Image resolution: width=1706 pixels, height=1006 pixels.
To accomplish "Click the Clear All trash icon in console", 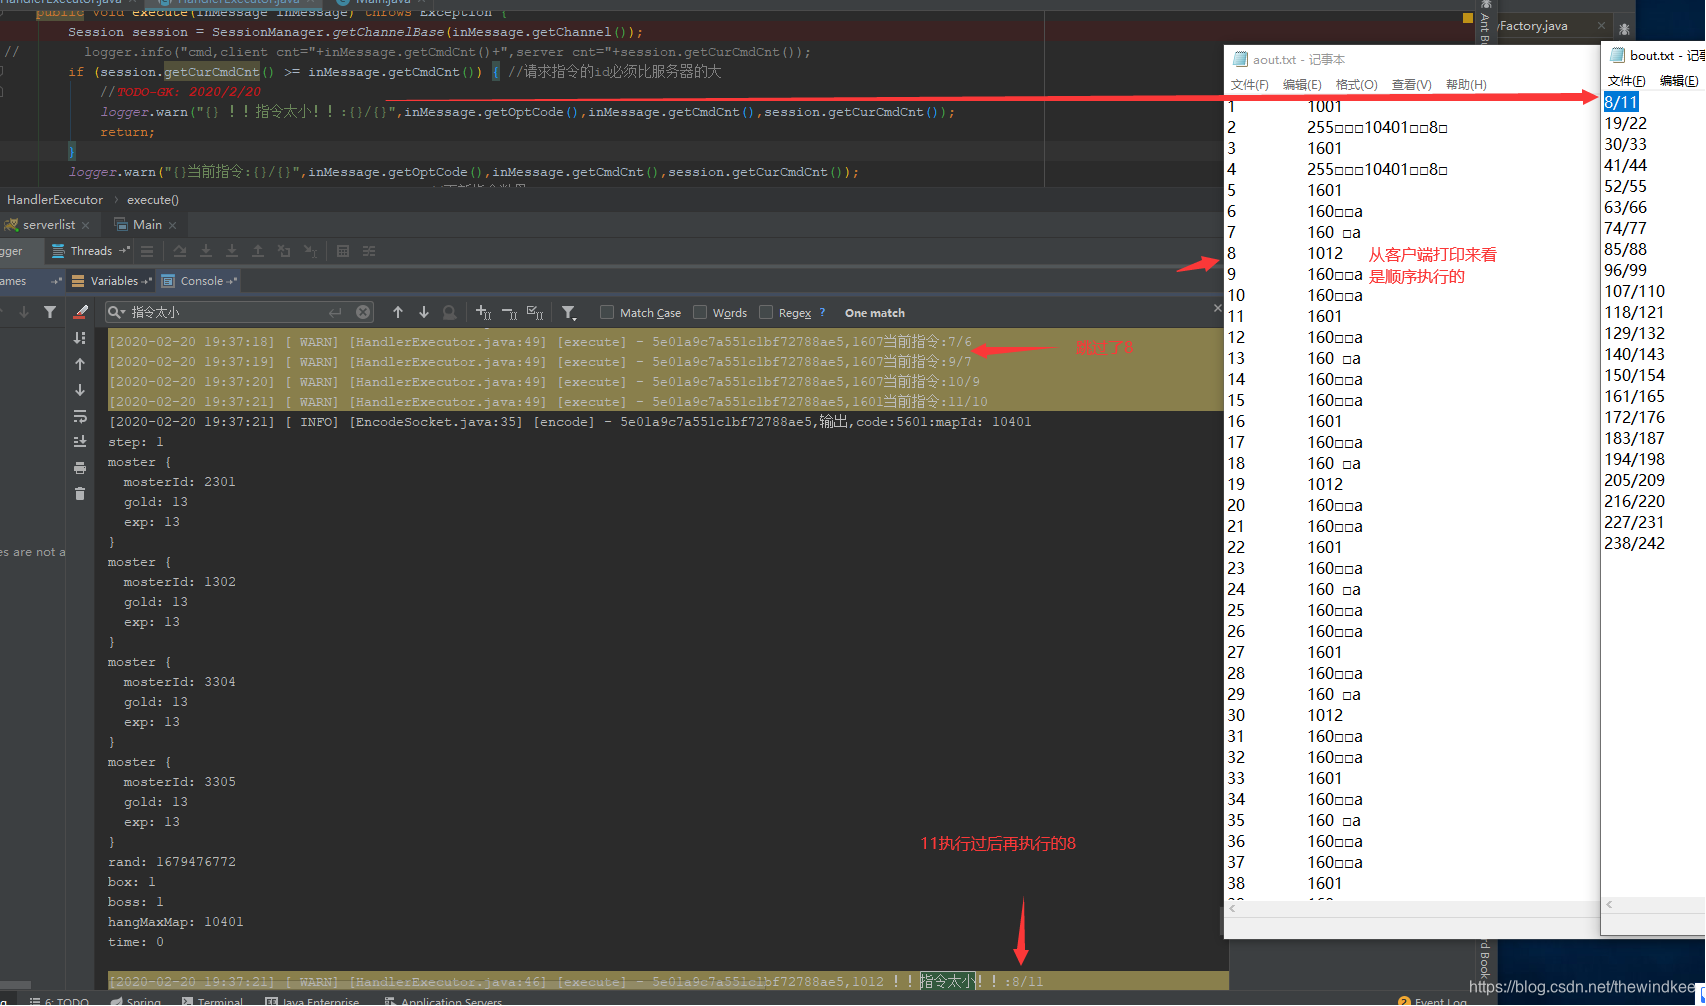I will coord(80,494).
